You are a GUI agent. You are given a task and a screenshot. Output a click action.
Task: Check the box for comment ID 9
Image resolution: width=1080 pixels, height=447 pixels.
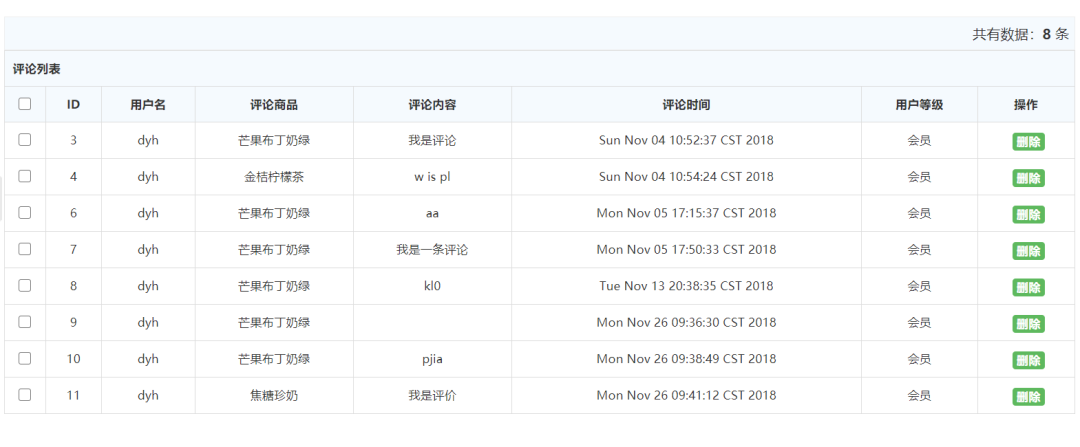pos(25,322)
